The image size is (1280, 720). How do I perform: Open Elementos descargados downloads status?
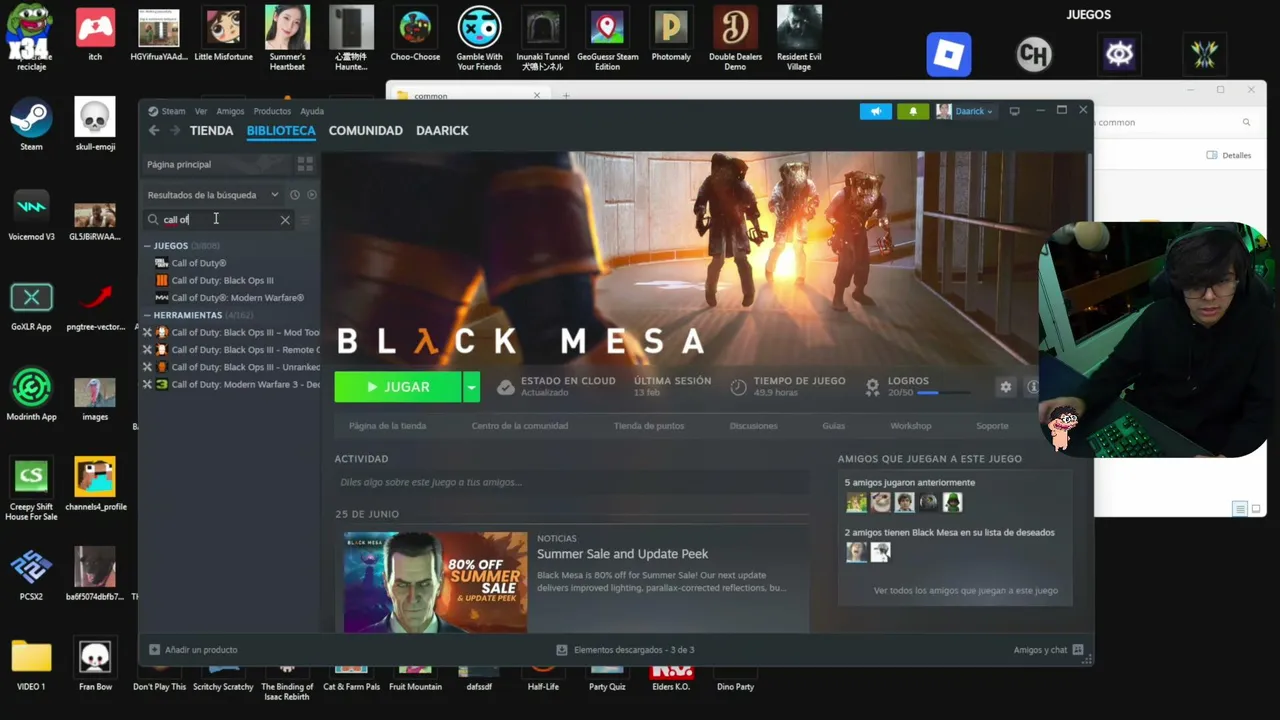pyautogui.click(x=626, y=650)
